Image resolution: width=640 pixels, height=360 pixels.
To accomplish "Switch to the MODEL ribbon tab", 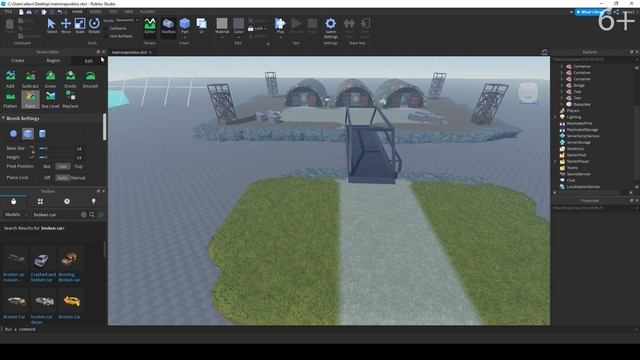I will pos(95,12).
